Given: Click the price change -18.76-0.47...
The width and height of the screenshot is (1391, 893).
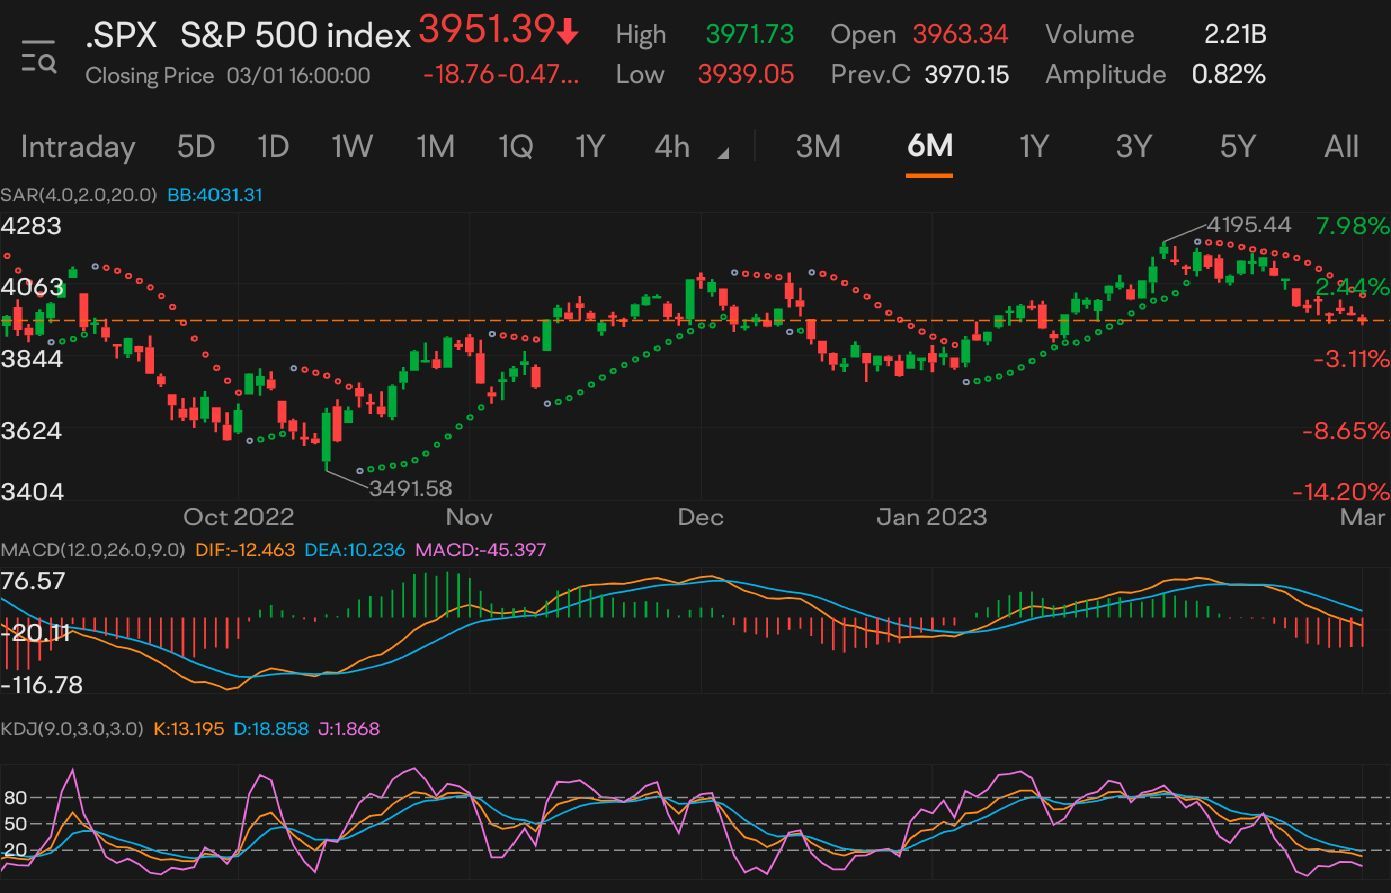Looking at the screenshot, I should coord(501,75).
